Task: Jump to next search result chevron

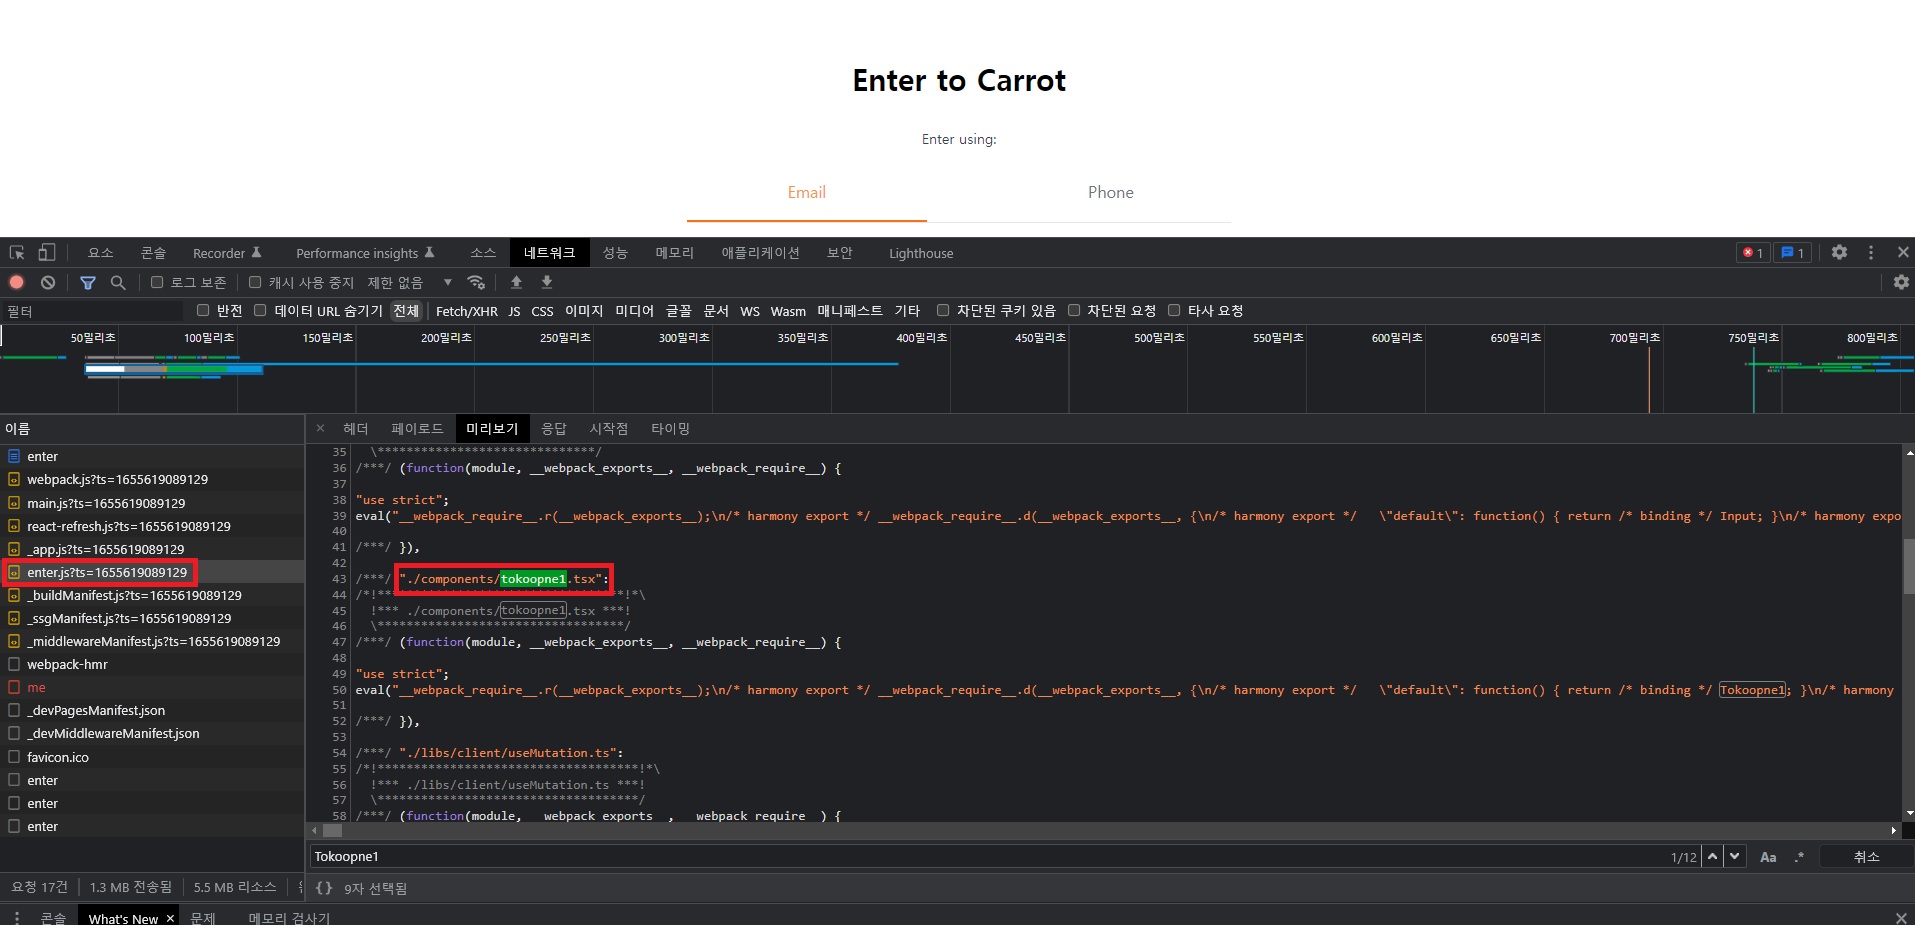Action: 1733,856
